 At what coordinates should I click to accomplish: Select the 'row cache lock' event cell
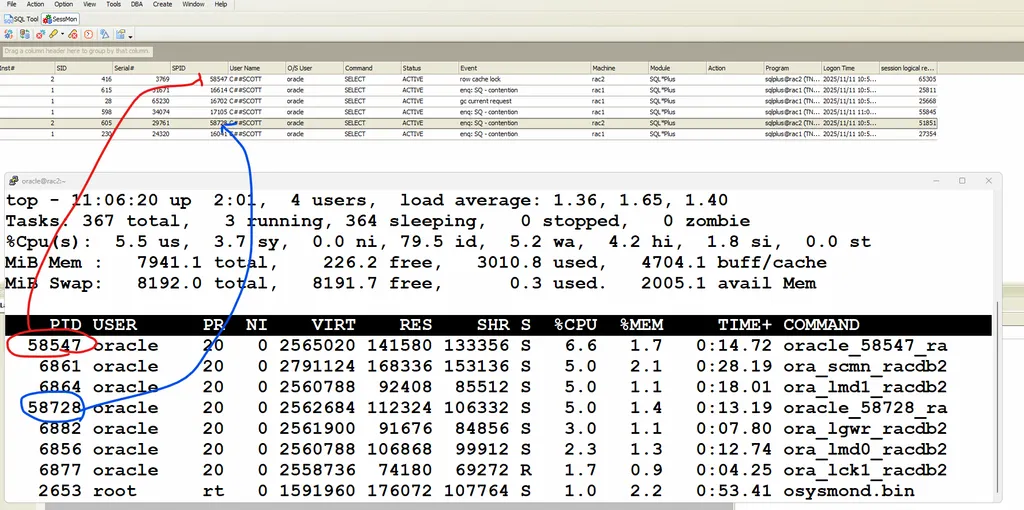tap(524, 79)
